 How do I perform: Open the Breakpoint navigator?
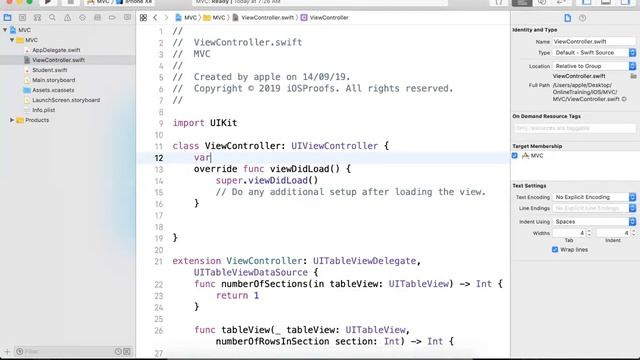pyautogui.click(x=112, y=18)
